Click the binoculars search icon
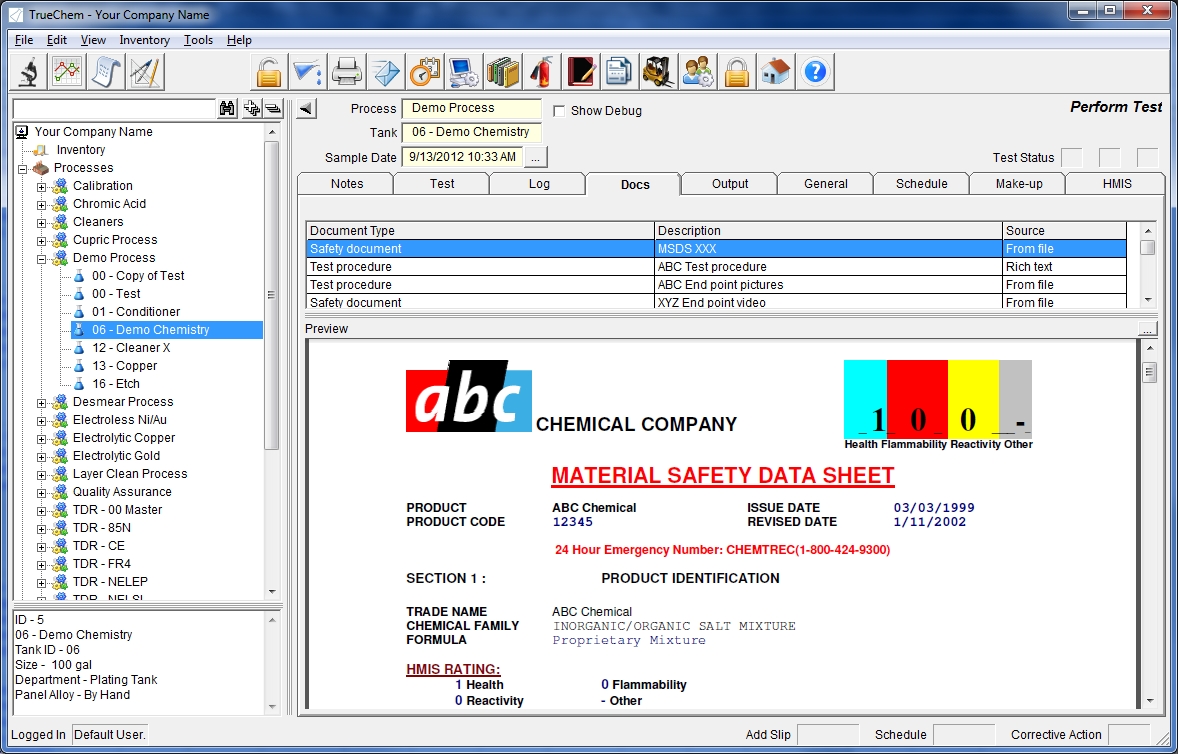1178x754 pixels. coord(227,108)
